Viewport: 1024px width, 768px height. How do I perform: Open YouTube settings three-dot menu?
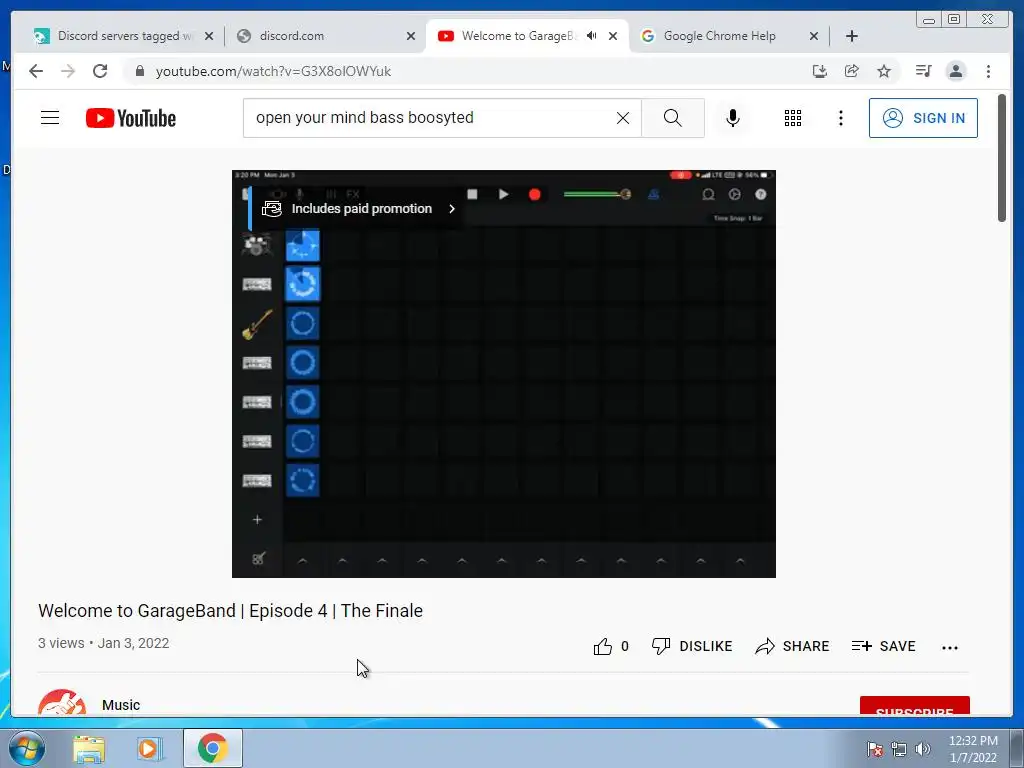tap(840, 118)
